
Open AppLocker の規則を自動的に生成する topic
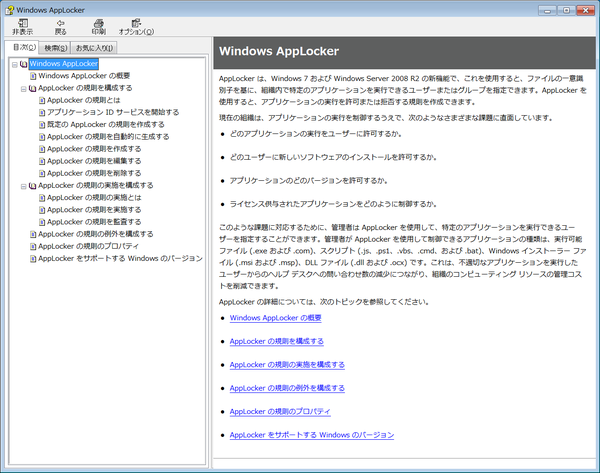pyautogui.click(x=108, y=137)
